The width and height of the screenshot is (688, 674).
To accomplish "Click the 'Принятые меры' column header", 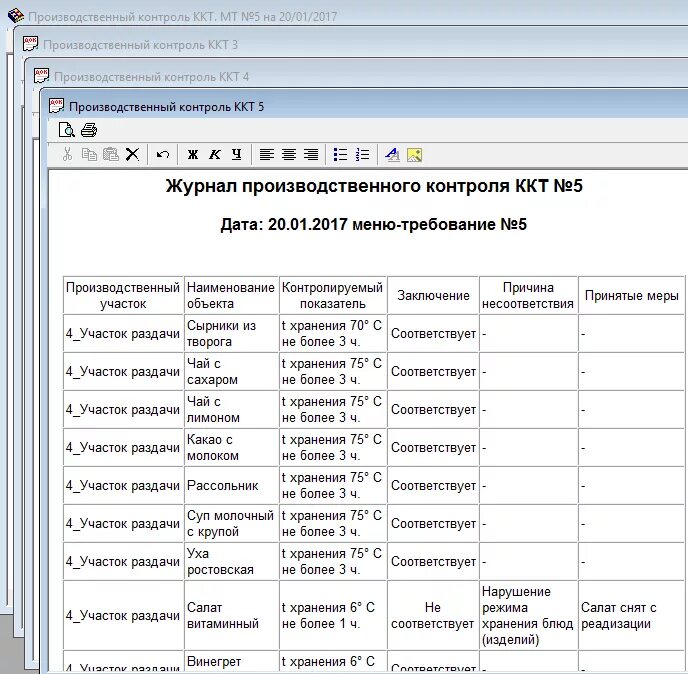I will point(631,295).
